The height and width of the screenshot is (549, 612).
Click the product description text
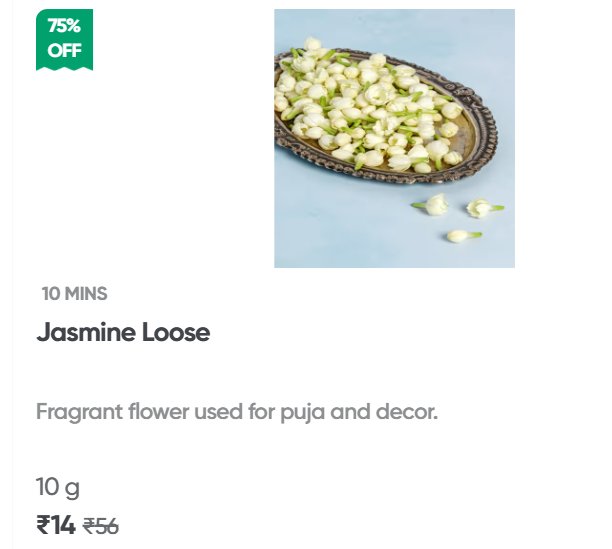[237, 412]
